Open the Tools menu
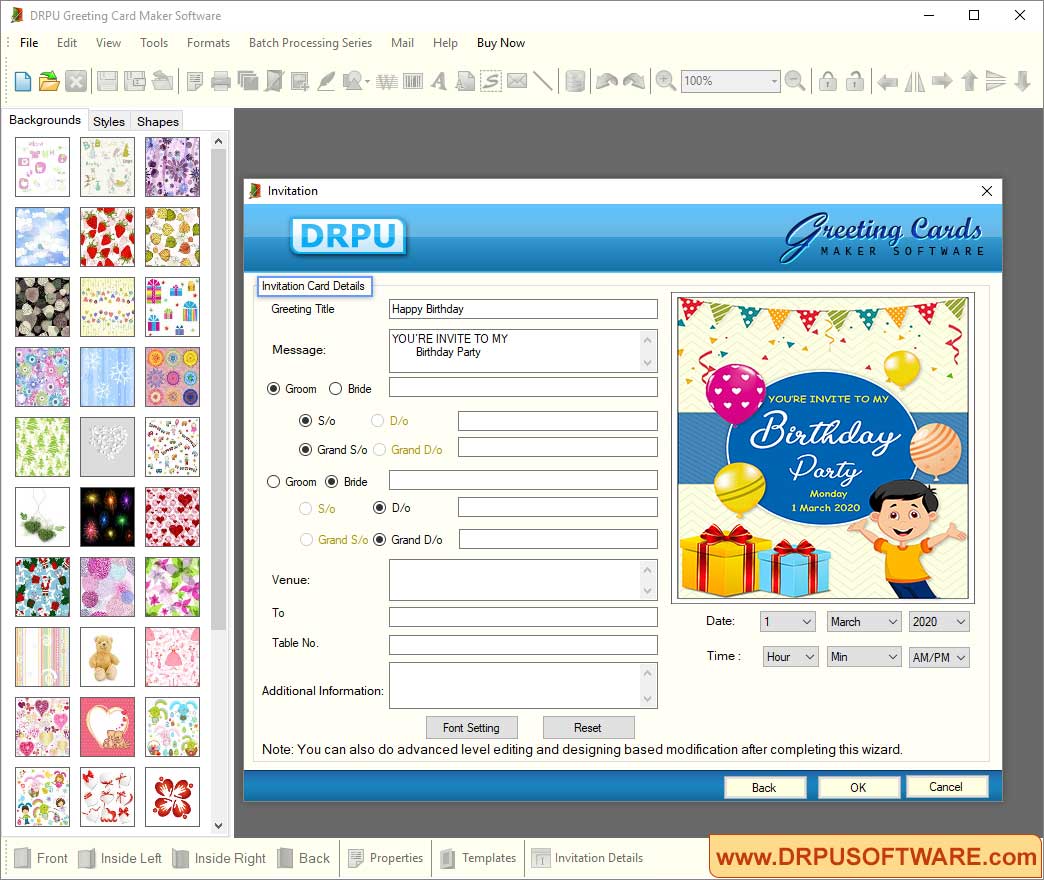 154,43
